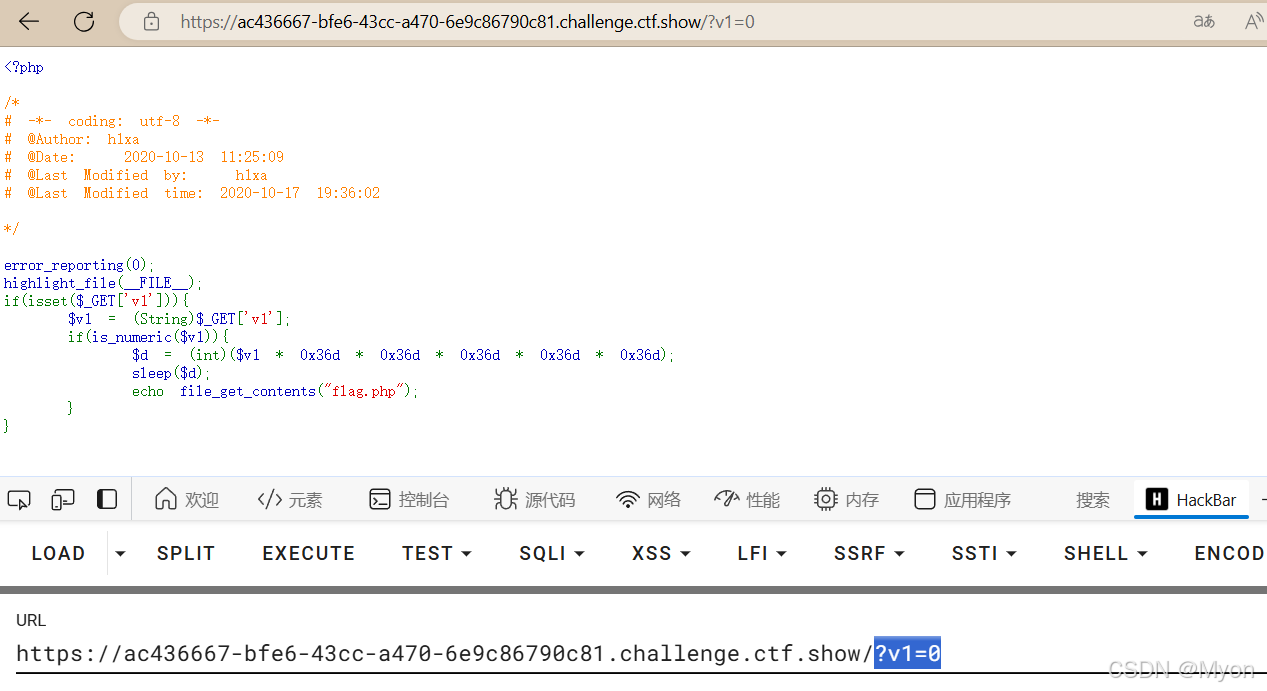Open the Memory (内存) tab

point(846,500)
